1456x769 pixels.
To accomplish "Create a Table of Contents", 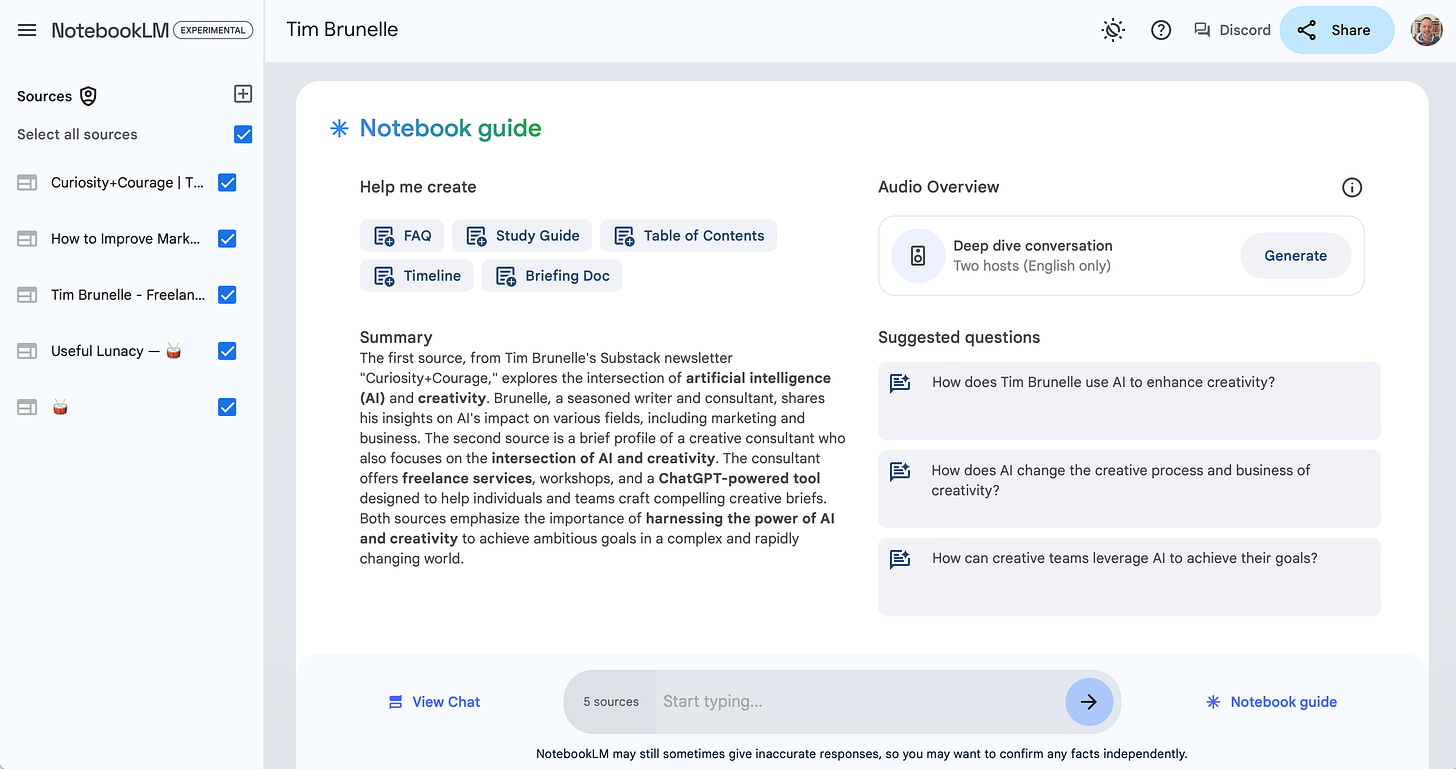I will point(688,236).
